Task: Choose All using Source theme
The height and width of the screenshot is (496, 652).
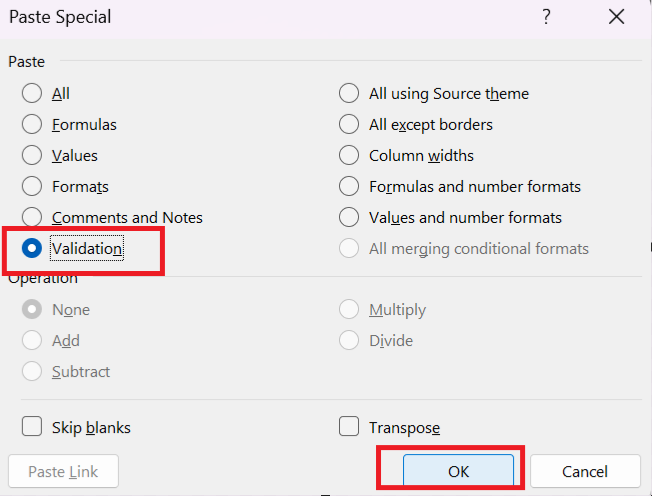Action: pos(349,94)
